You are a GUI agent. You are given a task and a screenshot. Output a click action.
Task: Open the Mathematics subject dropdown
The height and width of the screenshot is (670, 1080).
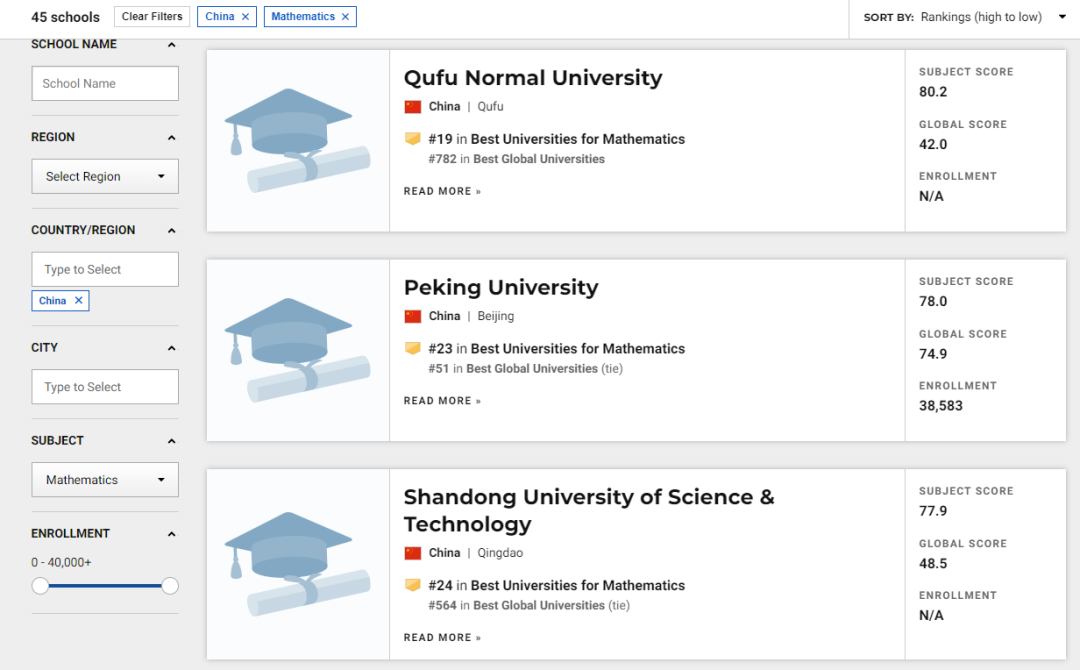(x=105, y=480)
